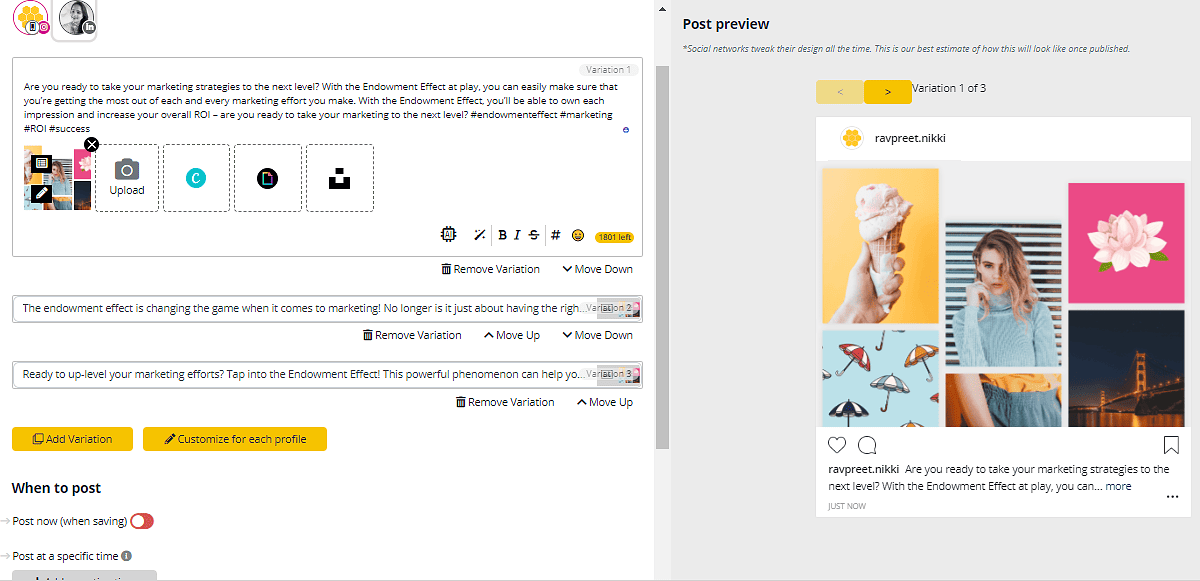Open the Unsplash image picker
Screen dimensions: 1200x581
[340, 178]
